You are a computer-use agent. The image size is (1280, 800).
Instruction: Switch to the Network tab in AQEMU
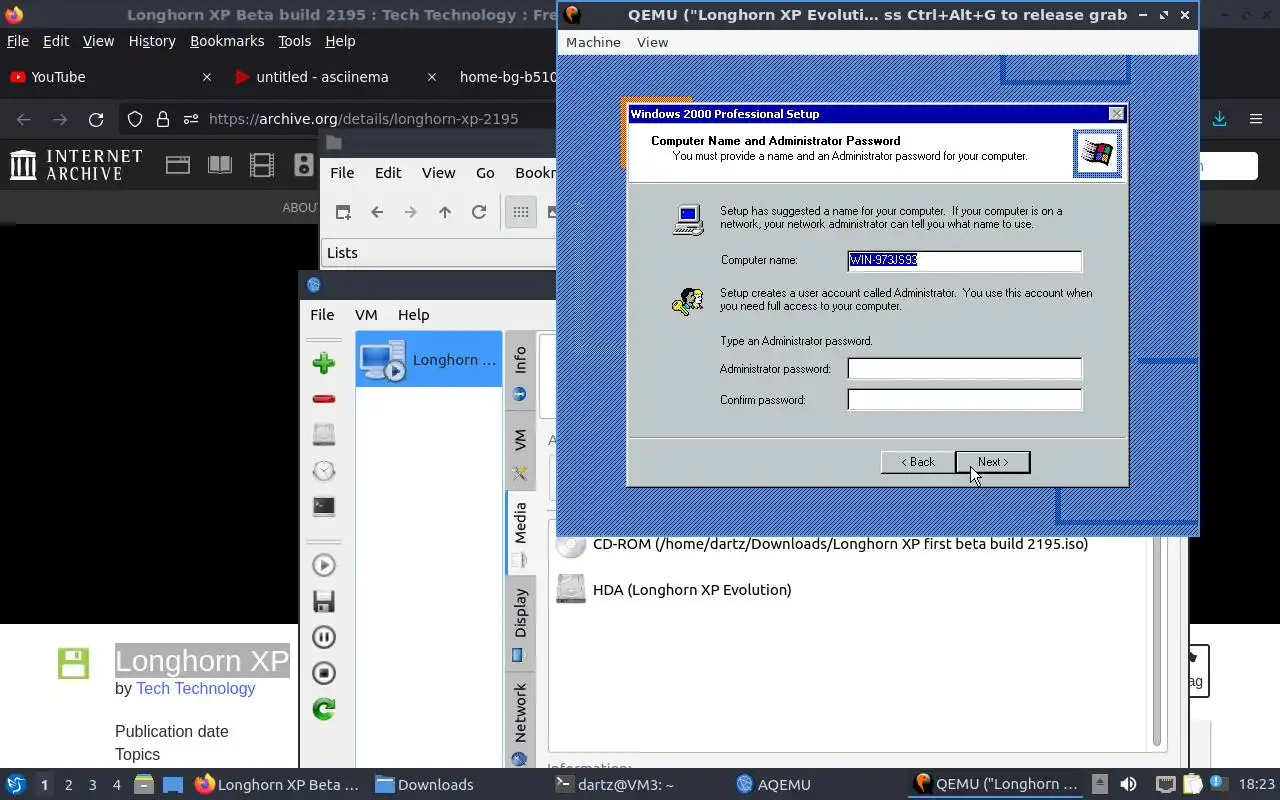[x=519, y=722]
